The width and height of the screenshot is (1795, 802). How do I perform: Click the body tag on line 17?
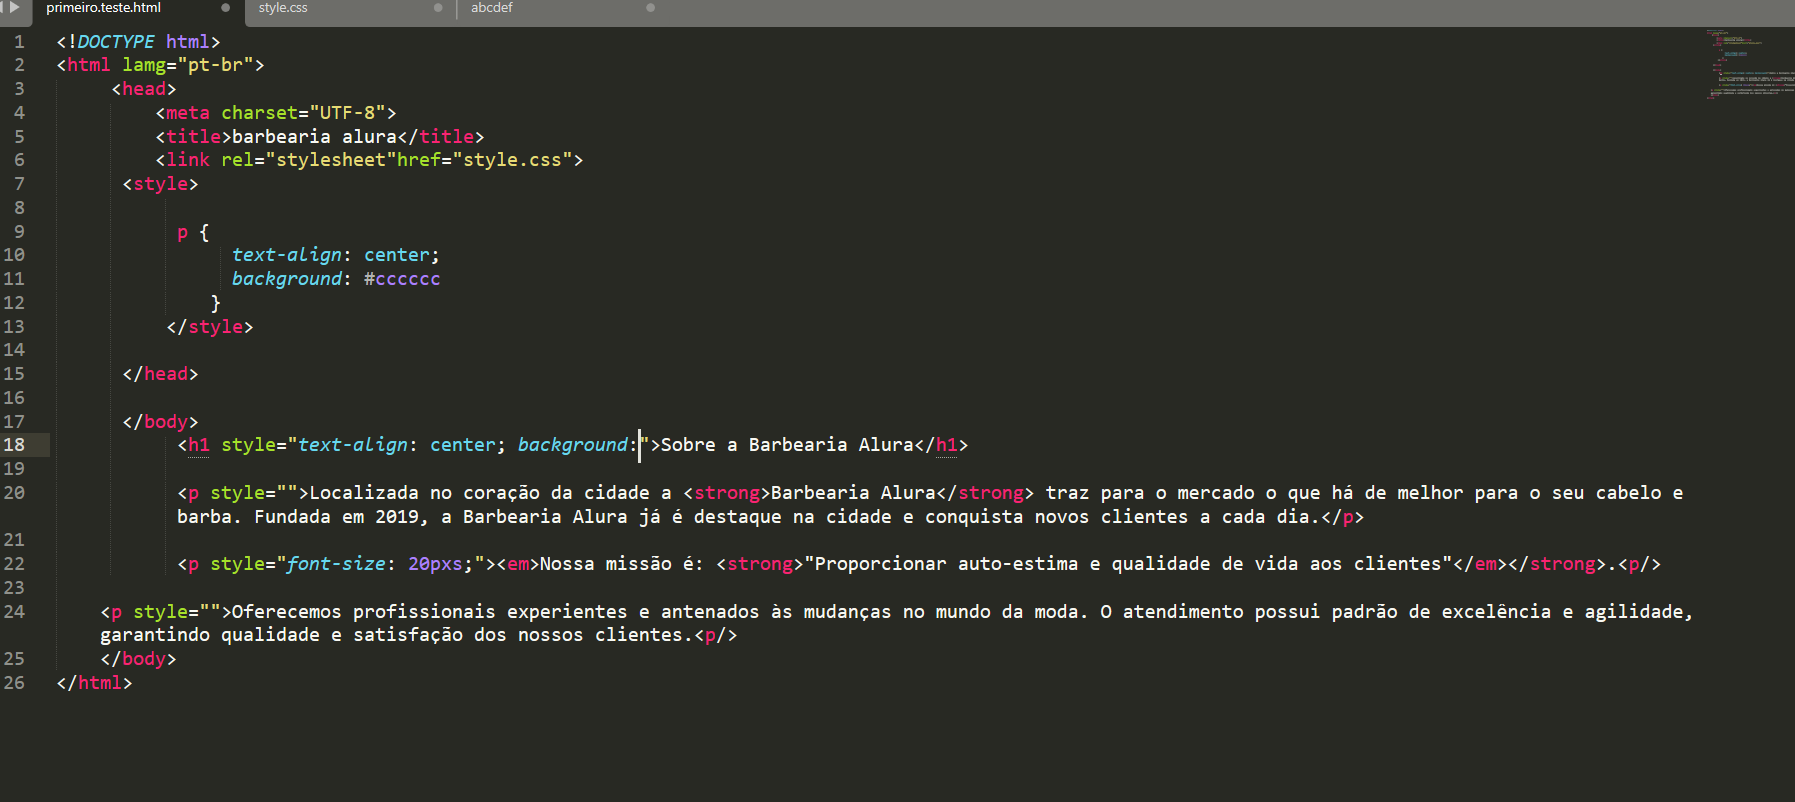[x=160, y=422]
